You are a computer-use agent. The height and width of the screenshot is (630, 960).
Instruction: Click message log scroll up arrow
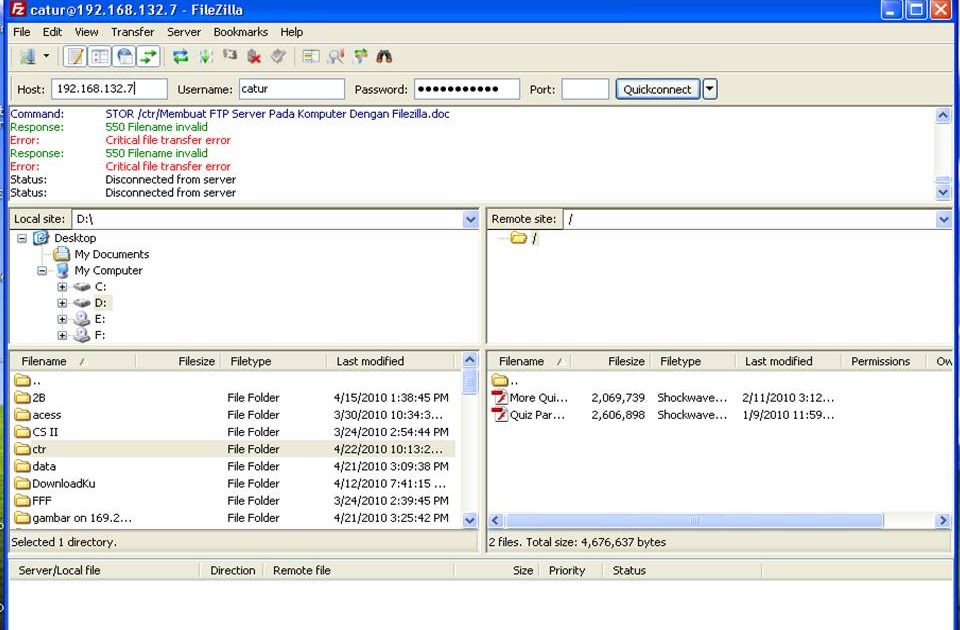[x=943, y=115]
